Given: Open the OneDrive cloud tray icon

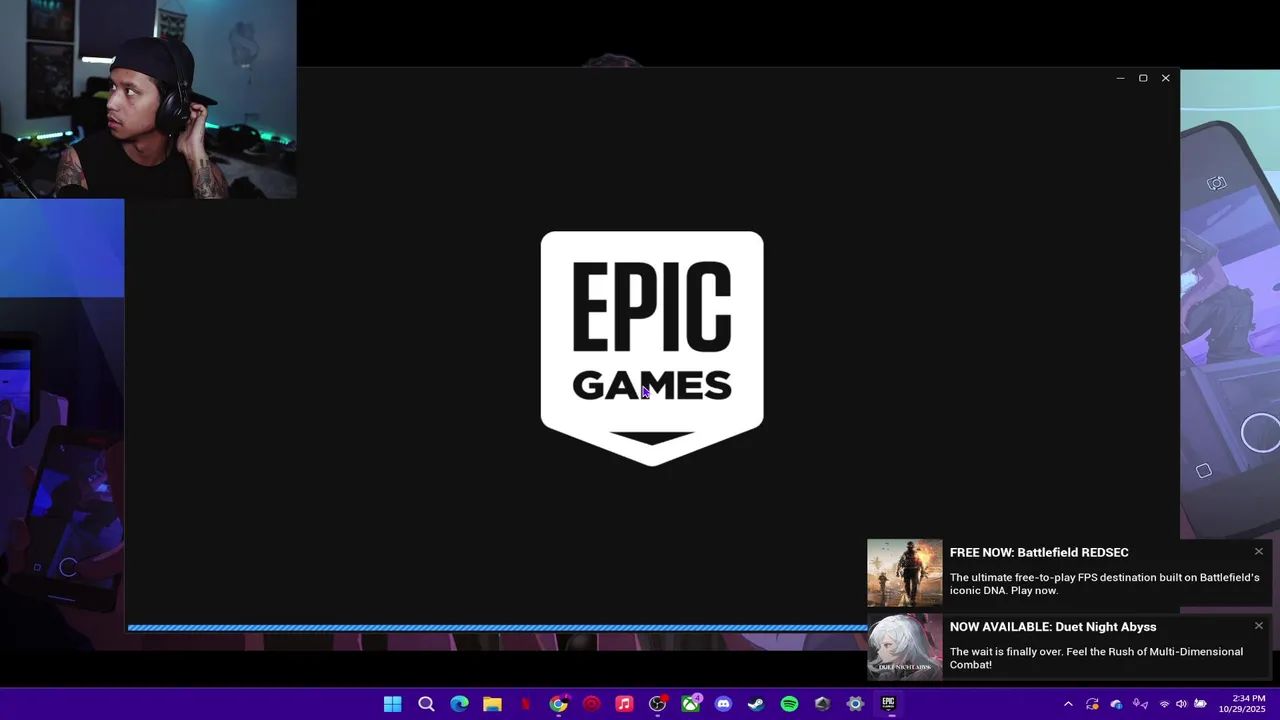Looking at the screenshot, I should coord(1116,704).
